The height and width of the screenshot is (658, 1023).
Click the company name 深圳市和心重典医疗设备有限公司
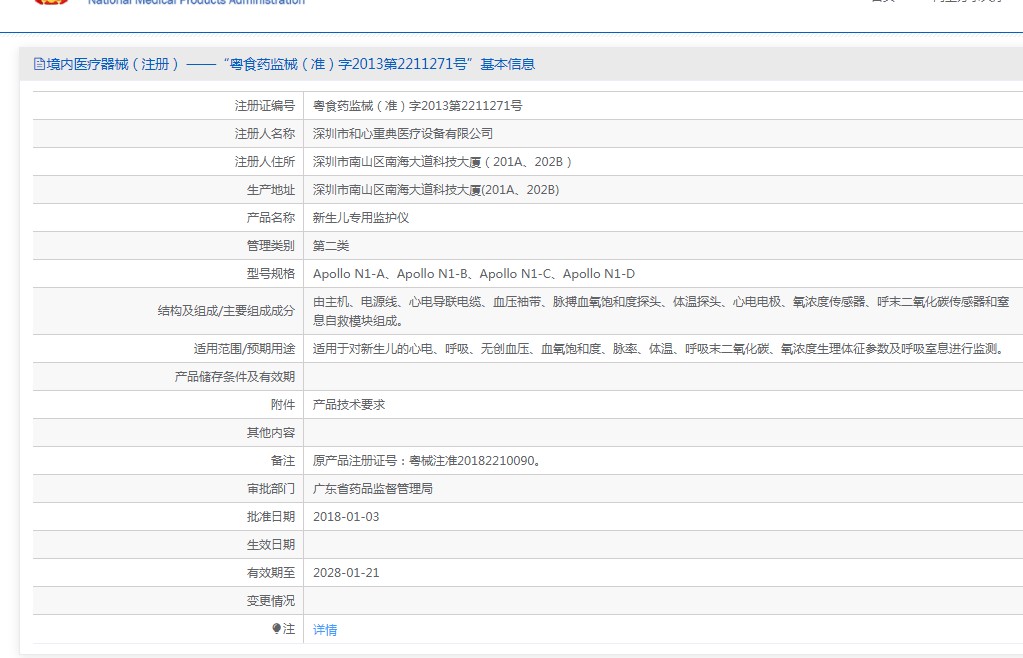click(x=403, y=134)
